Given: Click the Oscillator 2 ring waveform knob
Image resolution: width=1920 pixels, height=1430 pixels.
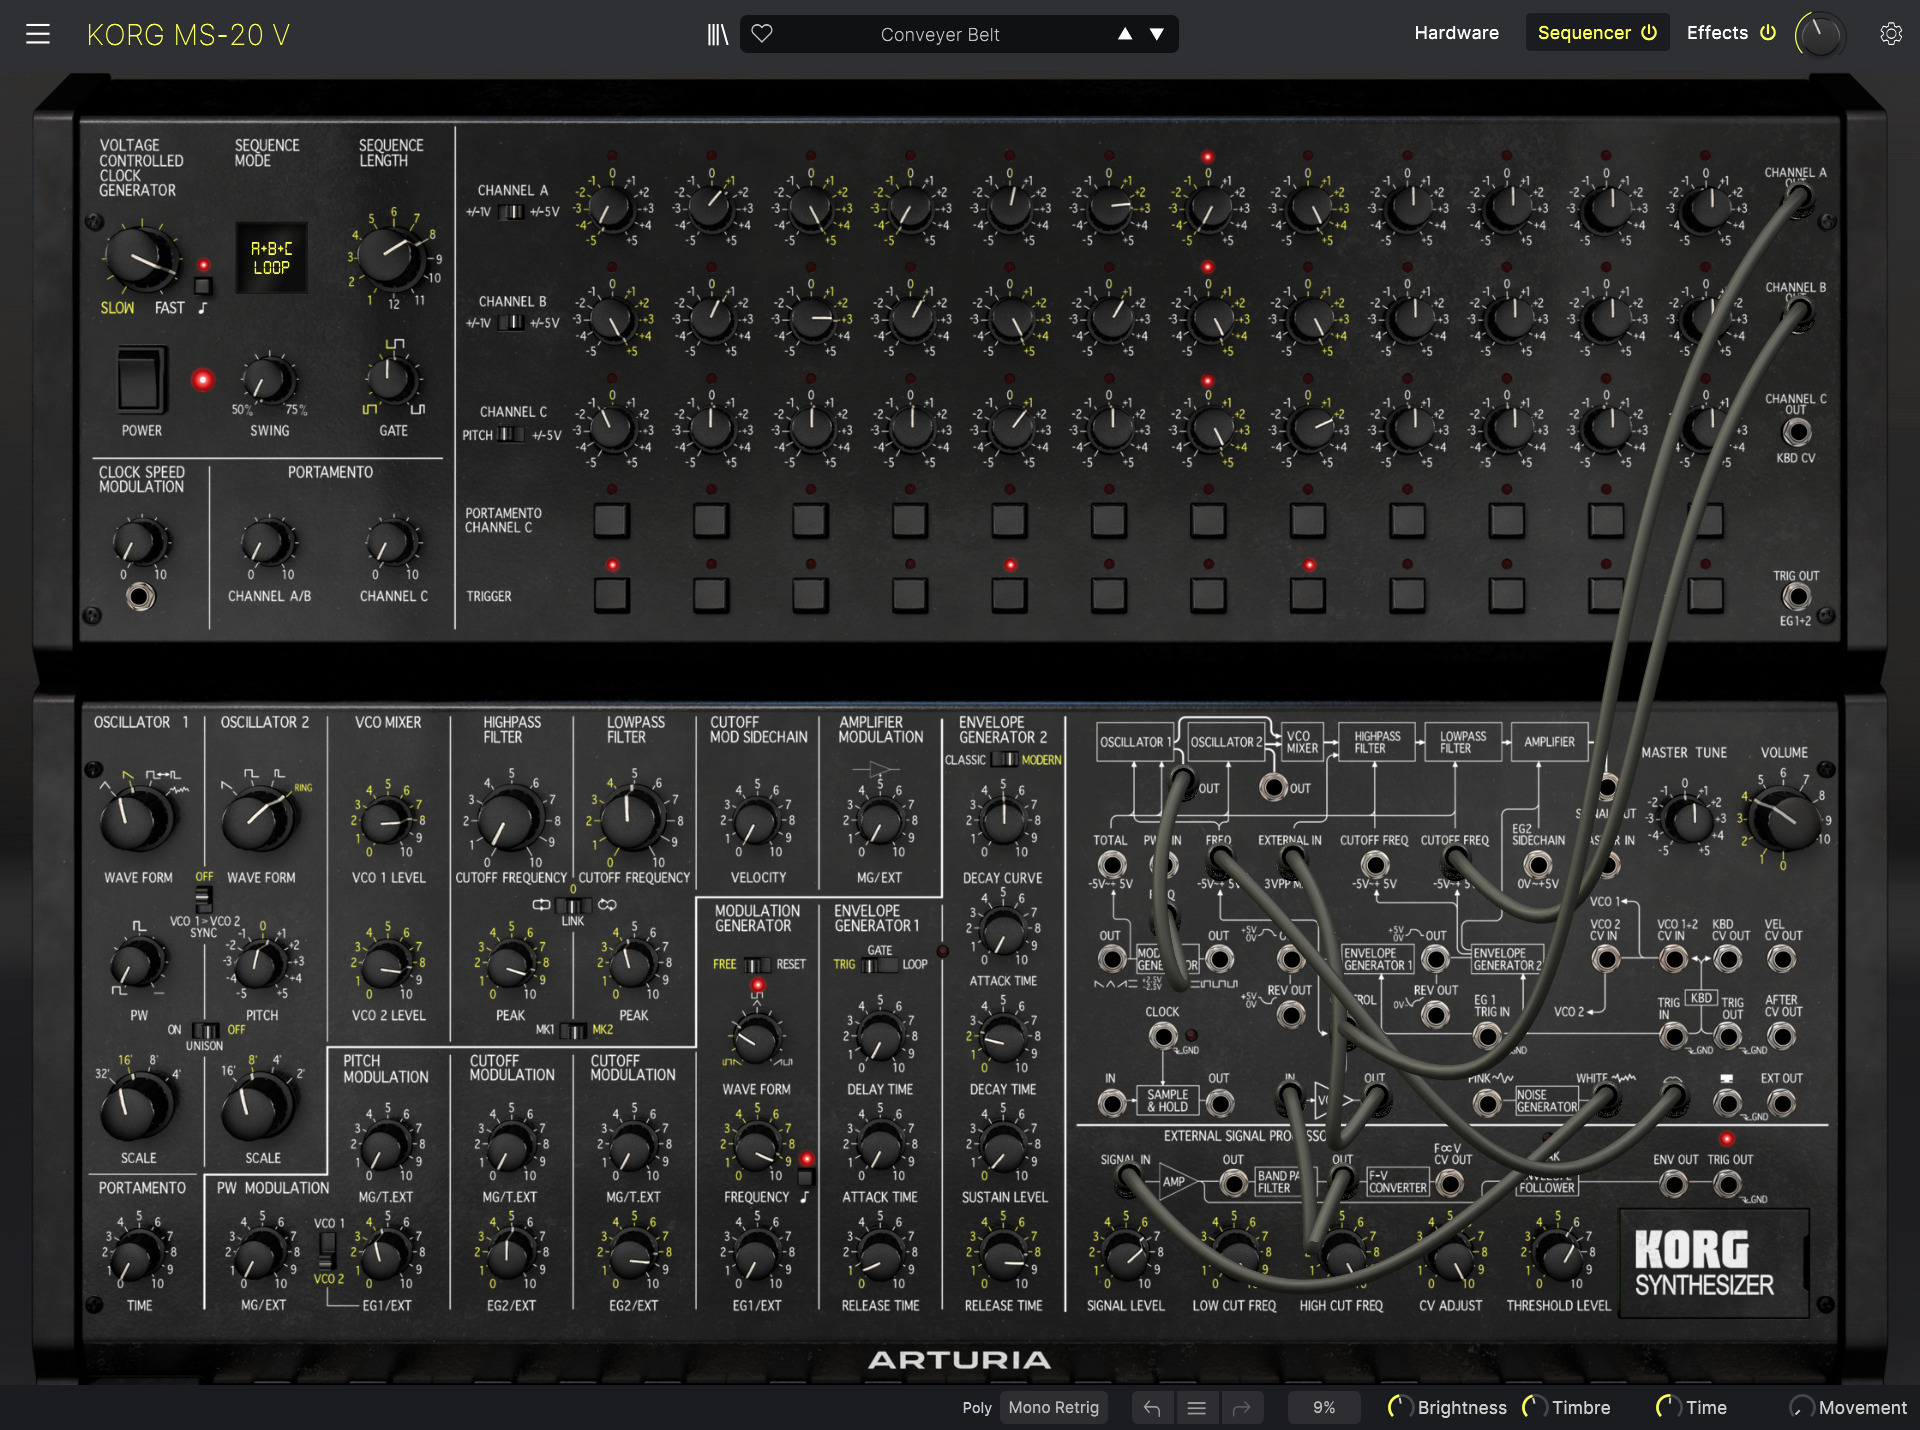Looking at the screenshot, I should coord(260,818).
